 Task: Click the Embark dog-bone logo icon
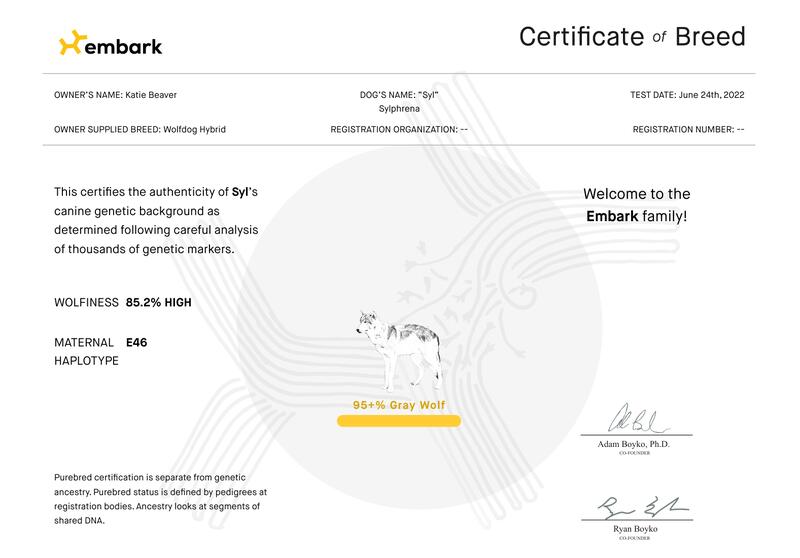pyautogui.click(x=73, y=44)
